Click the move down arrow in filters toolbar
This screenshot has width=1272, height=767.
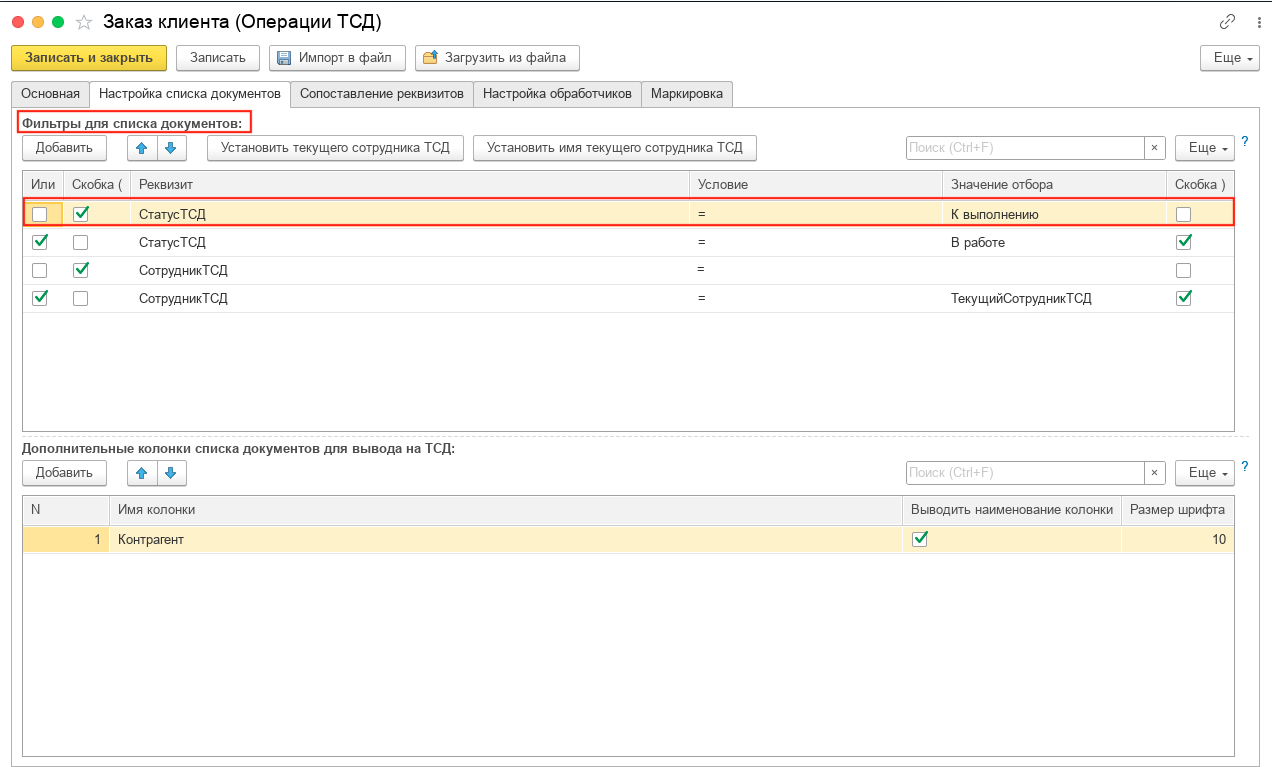tap(171, 148)
